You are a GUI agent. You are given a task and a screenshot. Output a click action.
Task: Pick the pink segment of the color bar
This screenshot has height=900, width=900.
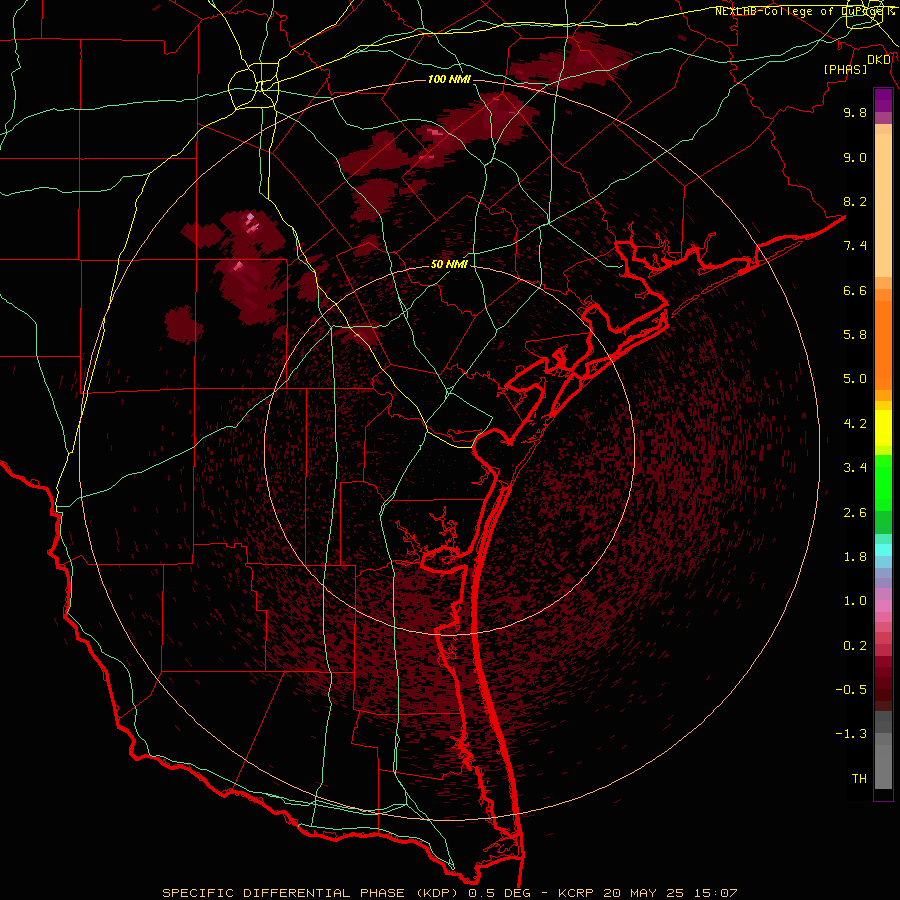click(883, 604)
